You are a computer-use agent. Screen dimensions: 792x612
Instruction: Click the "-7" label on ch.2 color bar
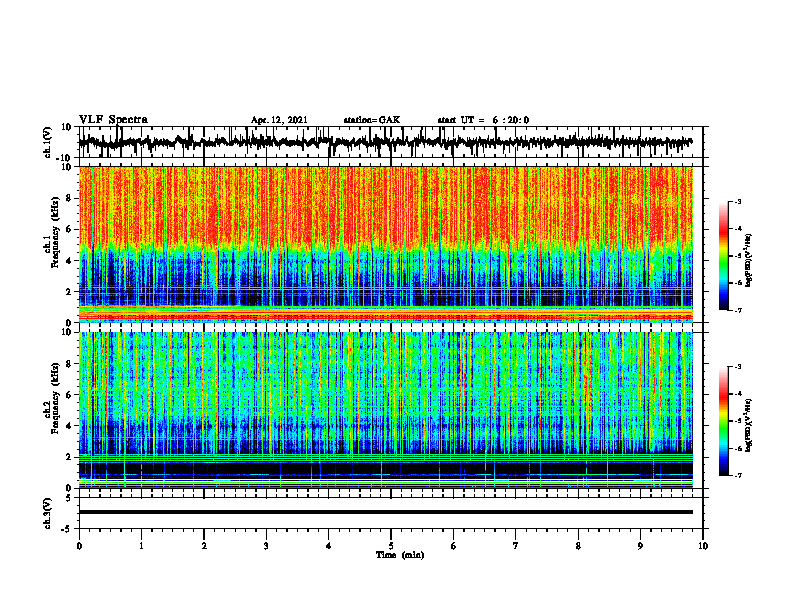[x=737, y=476]
